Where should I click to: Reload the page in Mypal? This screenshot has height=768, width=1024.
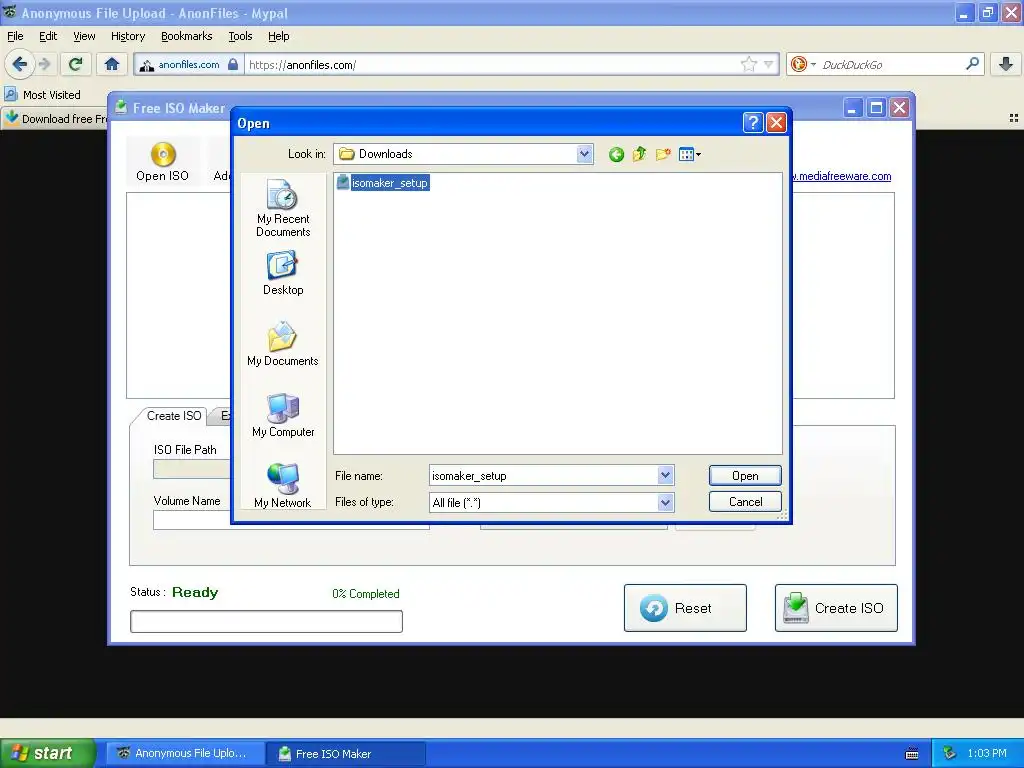pyautogui.click(x=76, y=64)
